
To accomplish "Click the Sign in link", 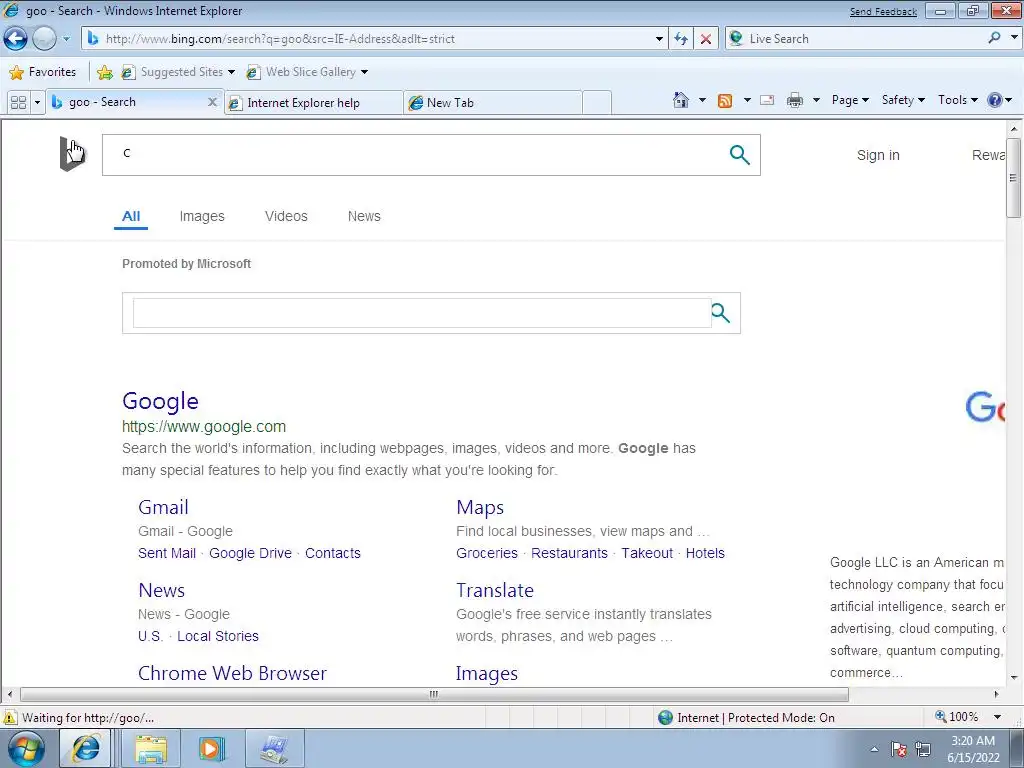I will click(x=878, y=155).
